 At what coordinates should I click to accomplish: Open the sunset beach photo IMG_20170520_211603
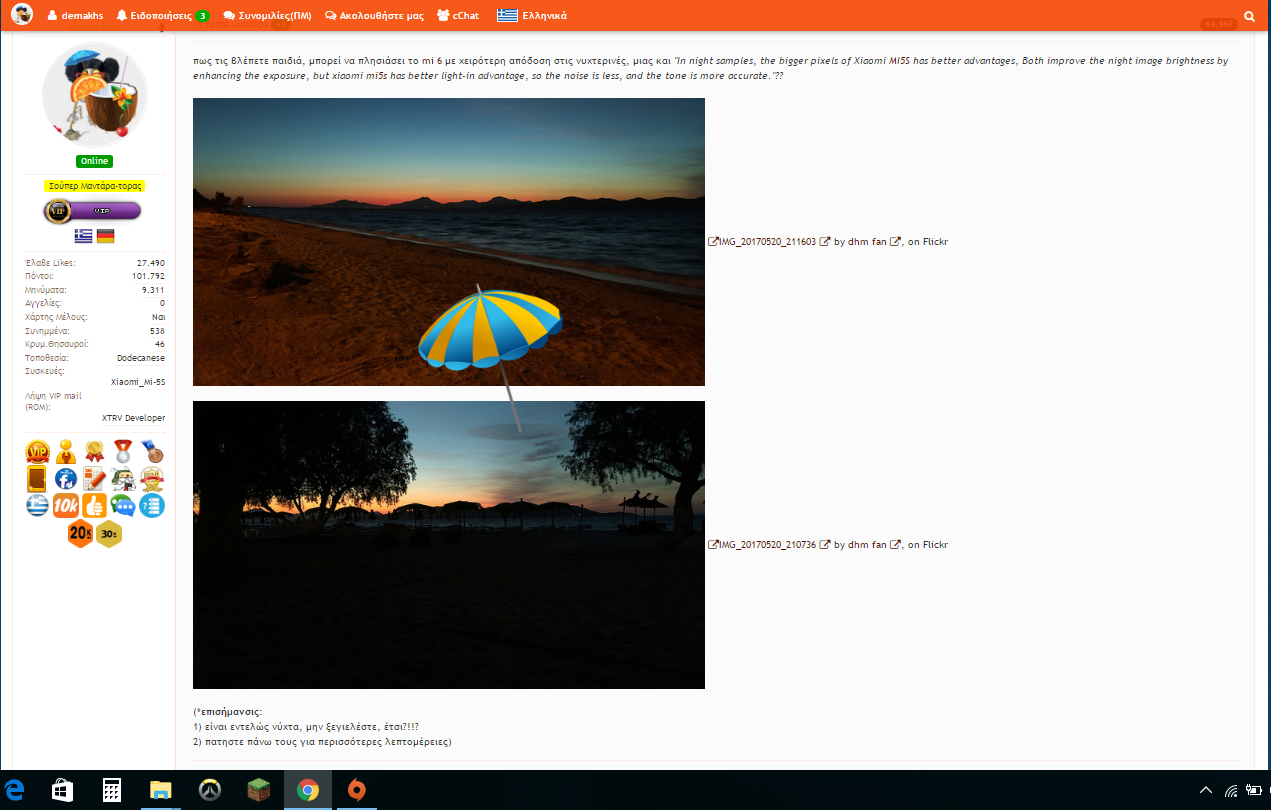point(448,241)
